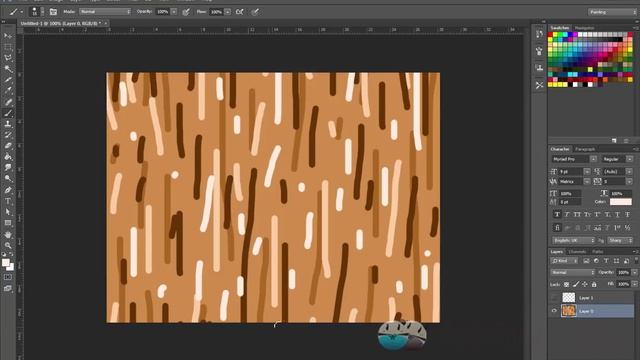Select the Move tool

8,36
